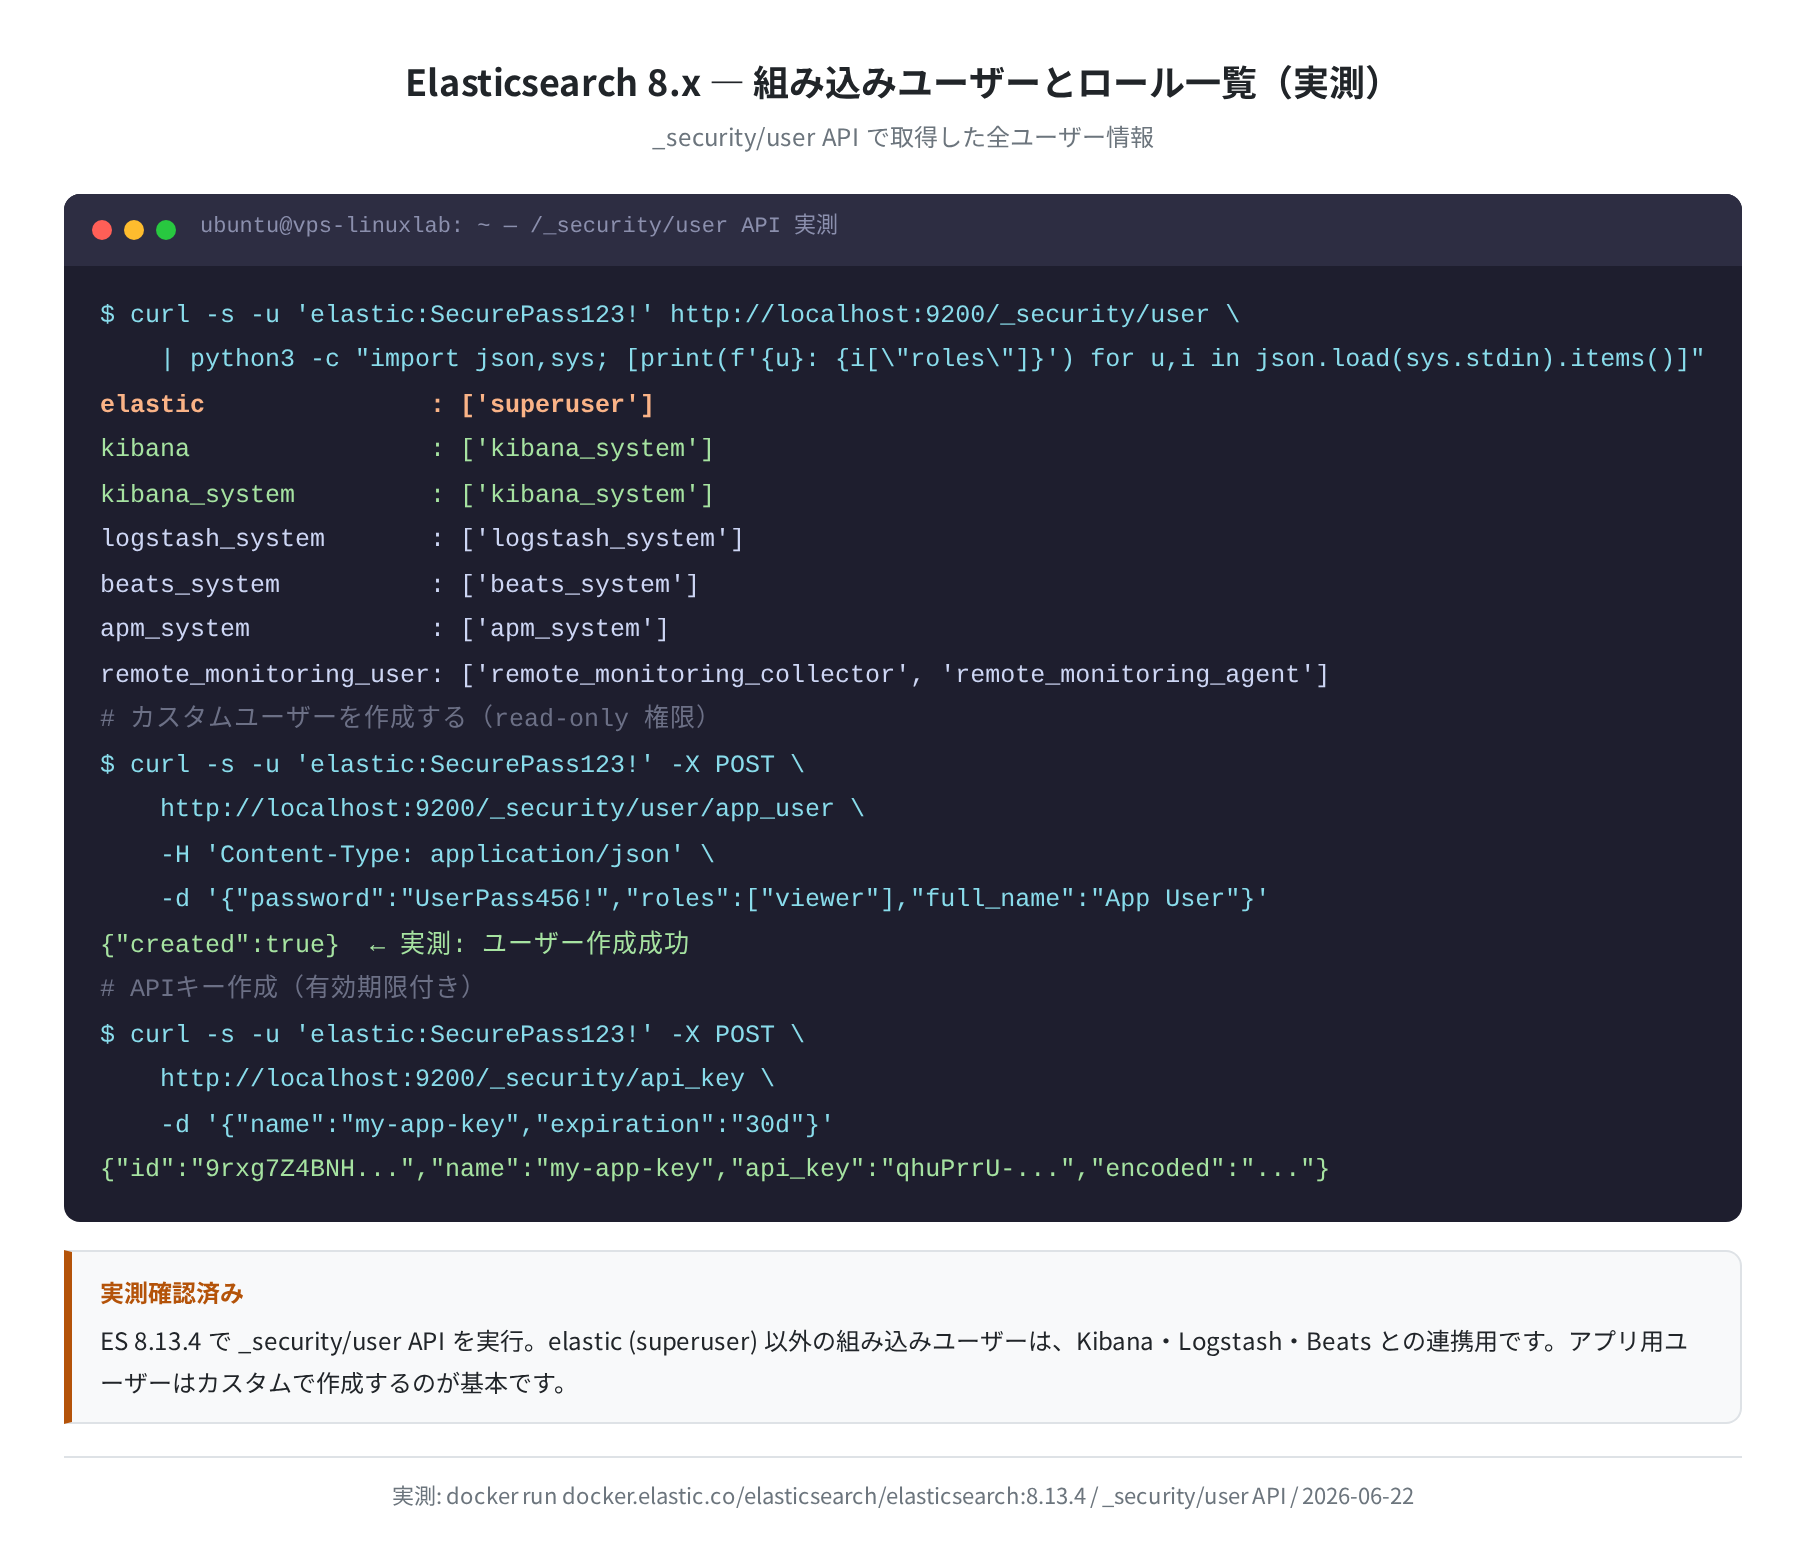The height and width of the screenshot is (1552, 1806).
Task: Click the {"created":true} response
Action: pos(220,944)
